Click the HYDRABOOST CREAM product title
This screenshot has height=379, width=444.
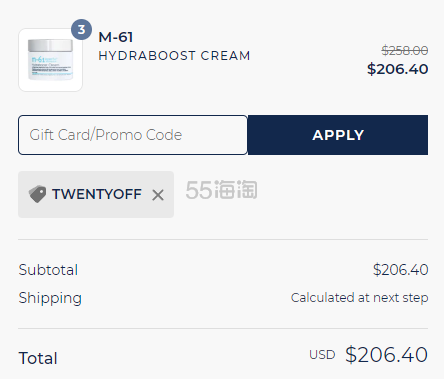point(174,56)
